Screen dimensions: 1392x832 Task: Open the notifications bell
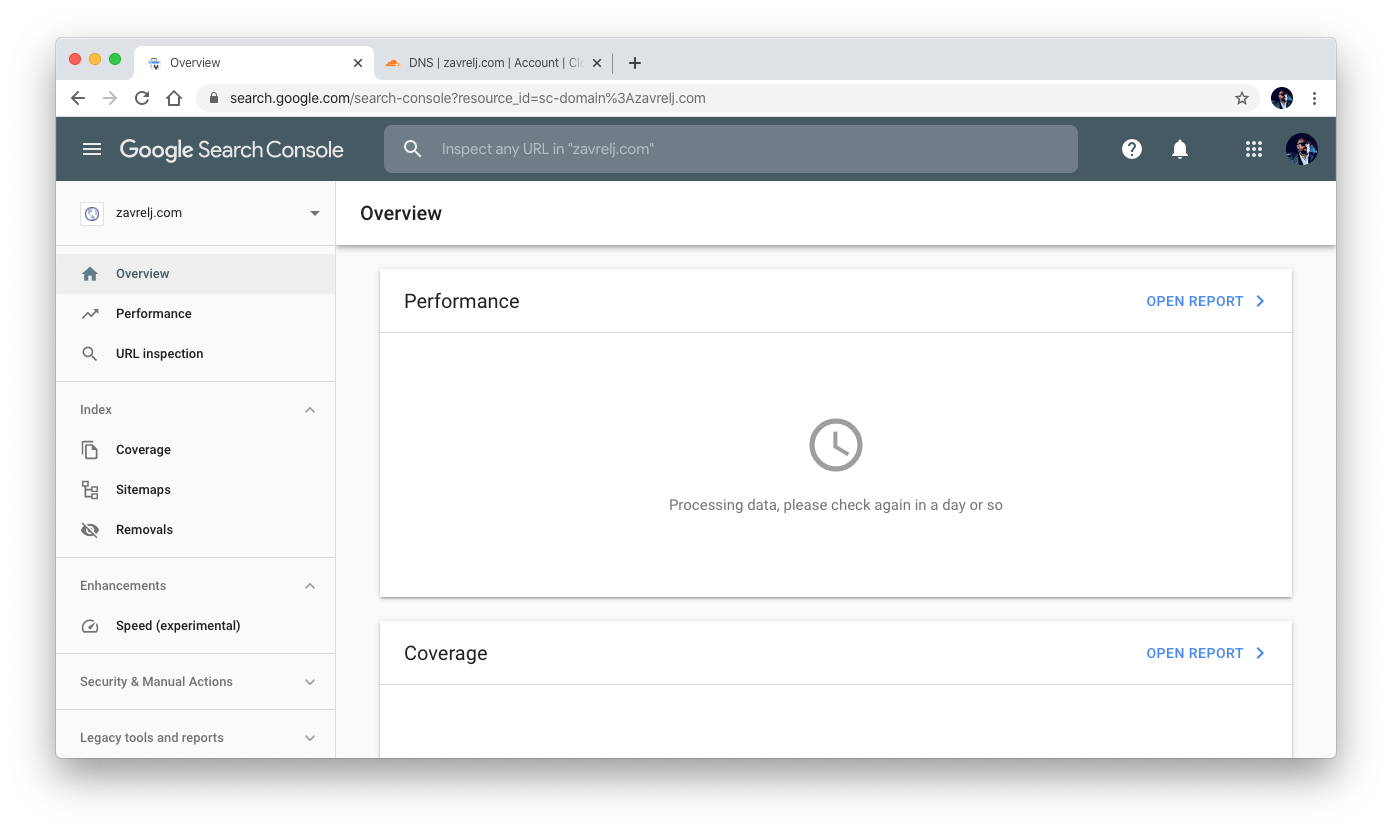tap(1180, 149)
